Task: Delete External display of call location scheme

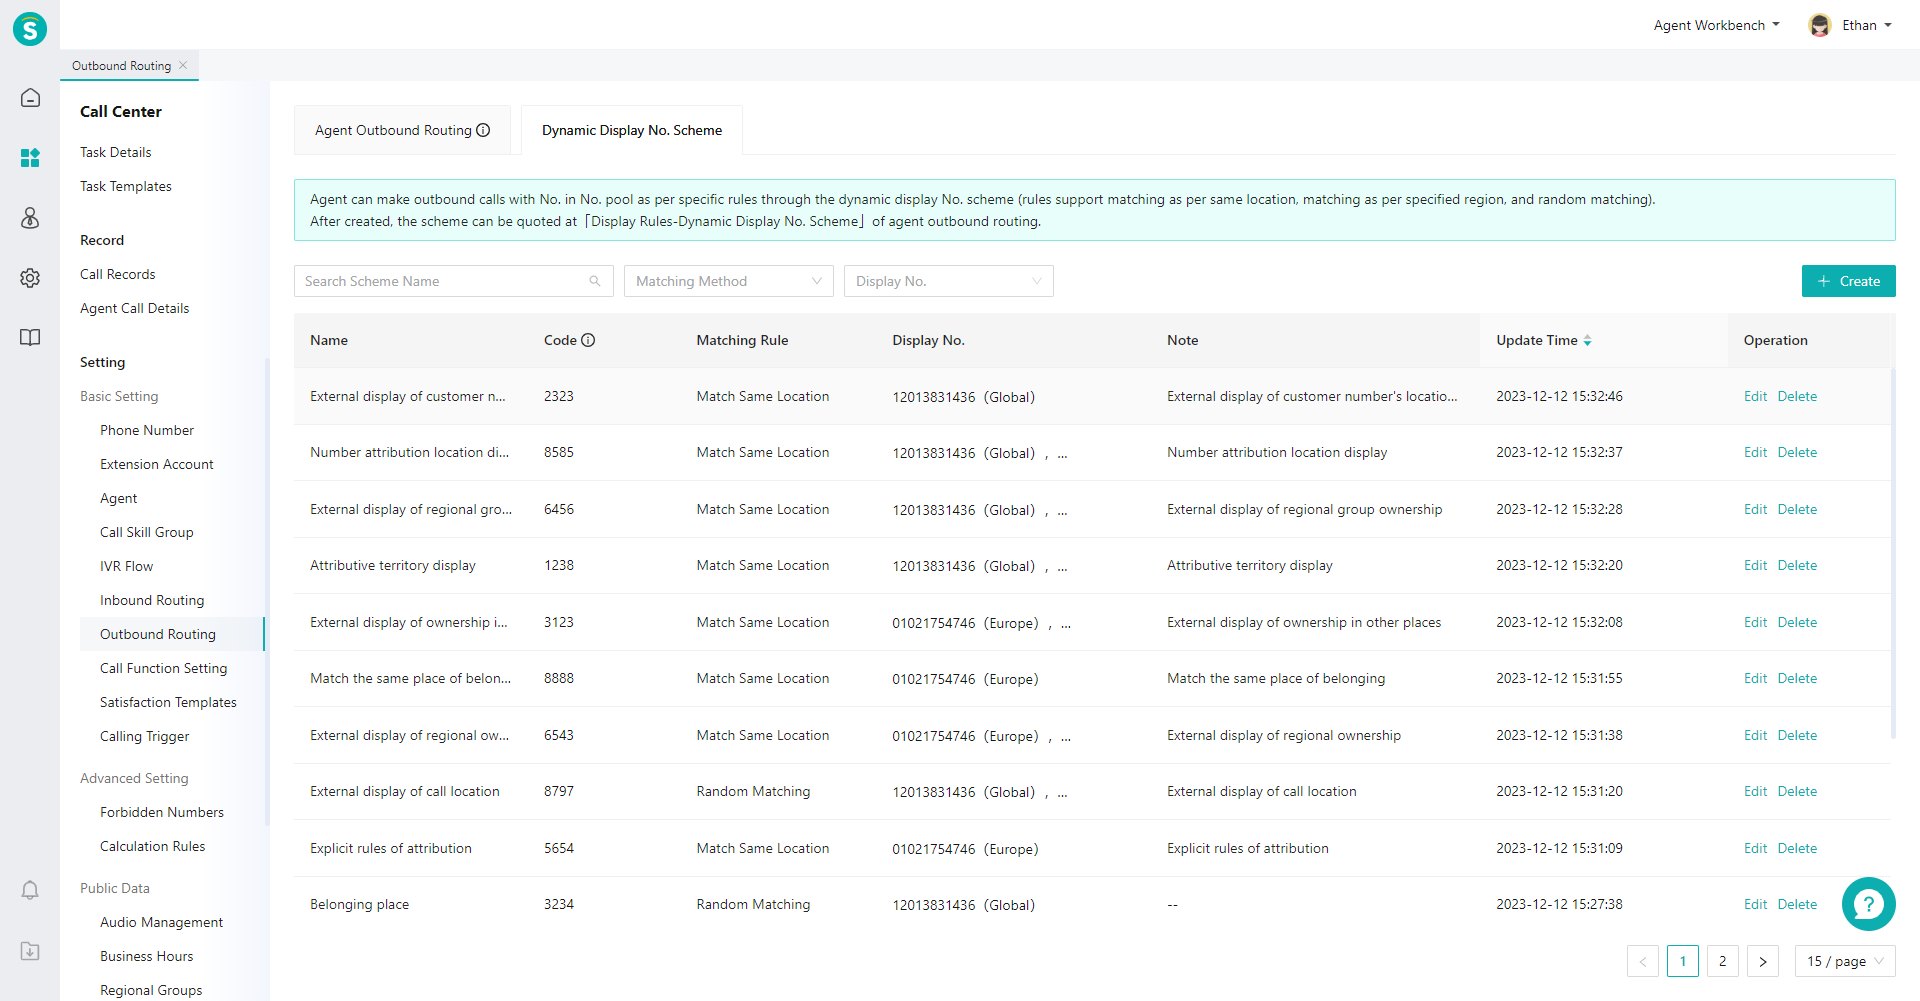Action: coord(1797,791)
